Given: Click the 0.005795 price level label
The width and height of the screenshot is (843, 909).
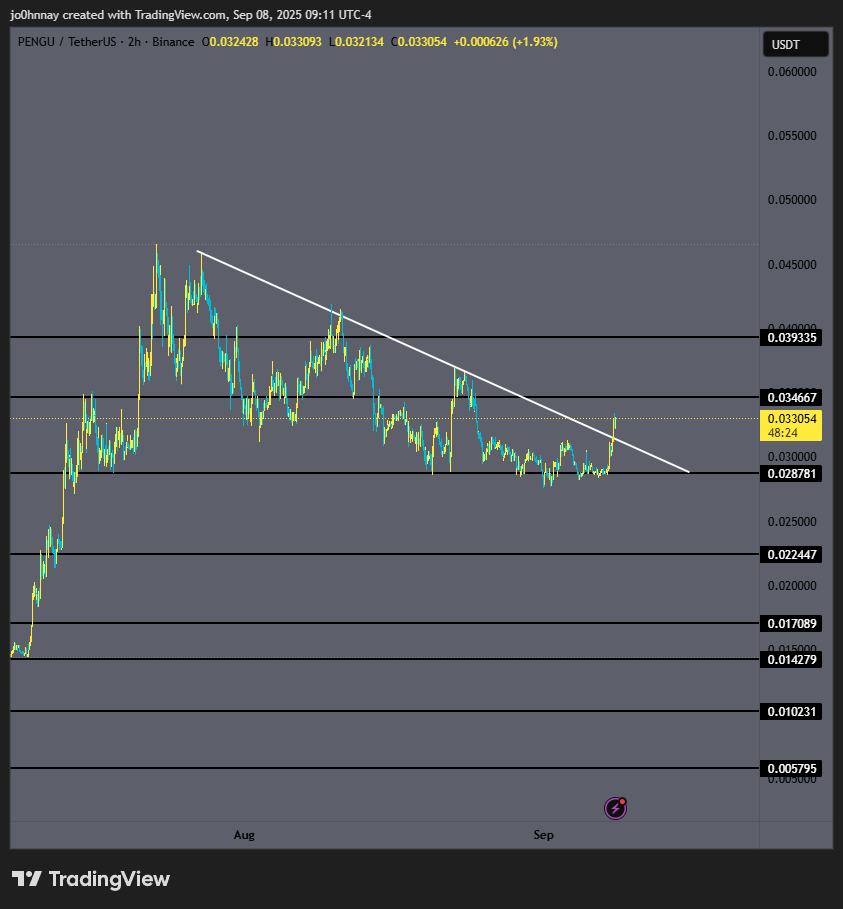Looking at the screenshot, I should coord(791,768).
